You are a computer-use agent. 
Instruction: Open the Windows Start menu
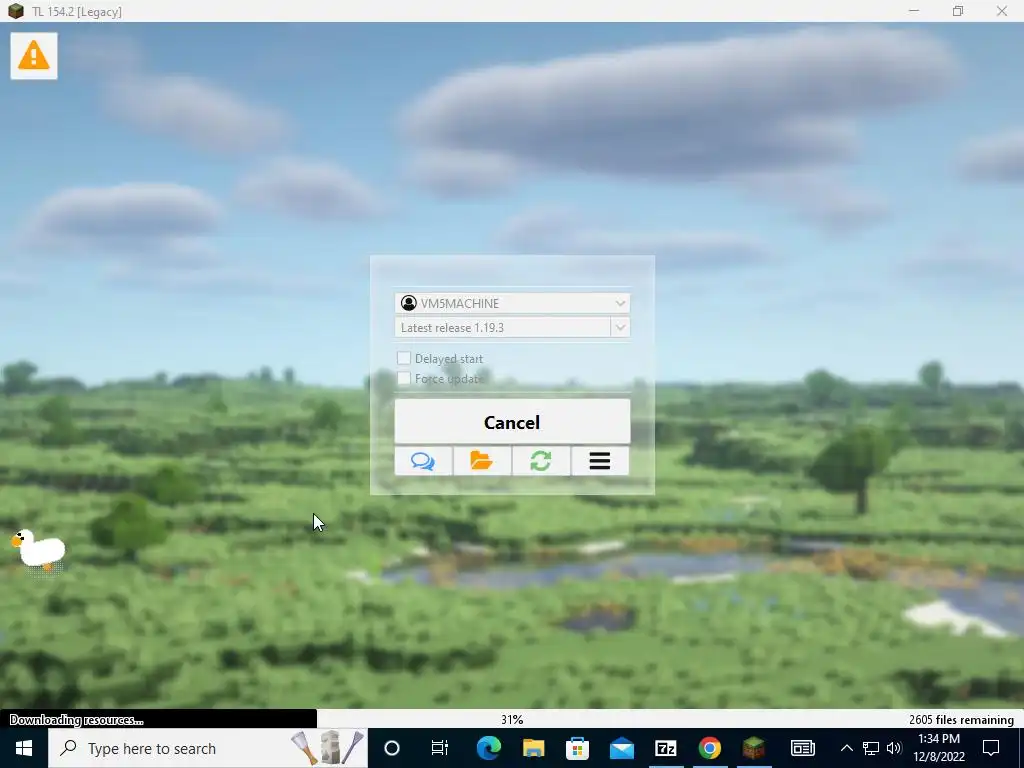coord(24,748)
